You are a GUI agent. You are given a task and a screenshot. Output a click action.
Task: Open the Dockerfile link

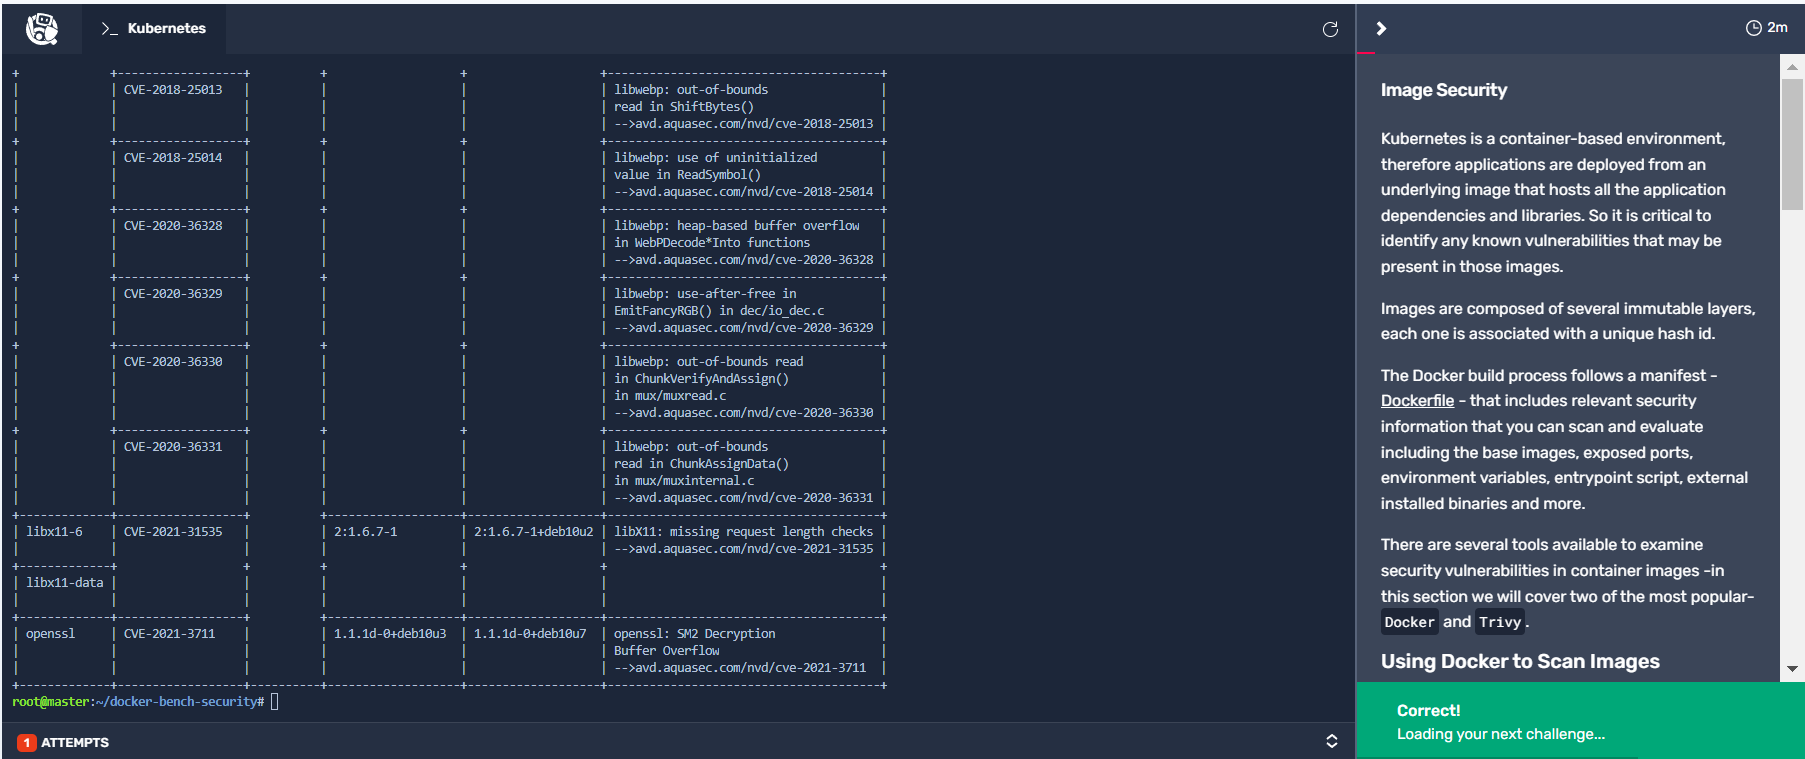click(1417, 401)
